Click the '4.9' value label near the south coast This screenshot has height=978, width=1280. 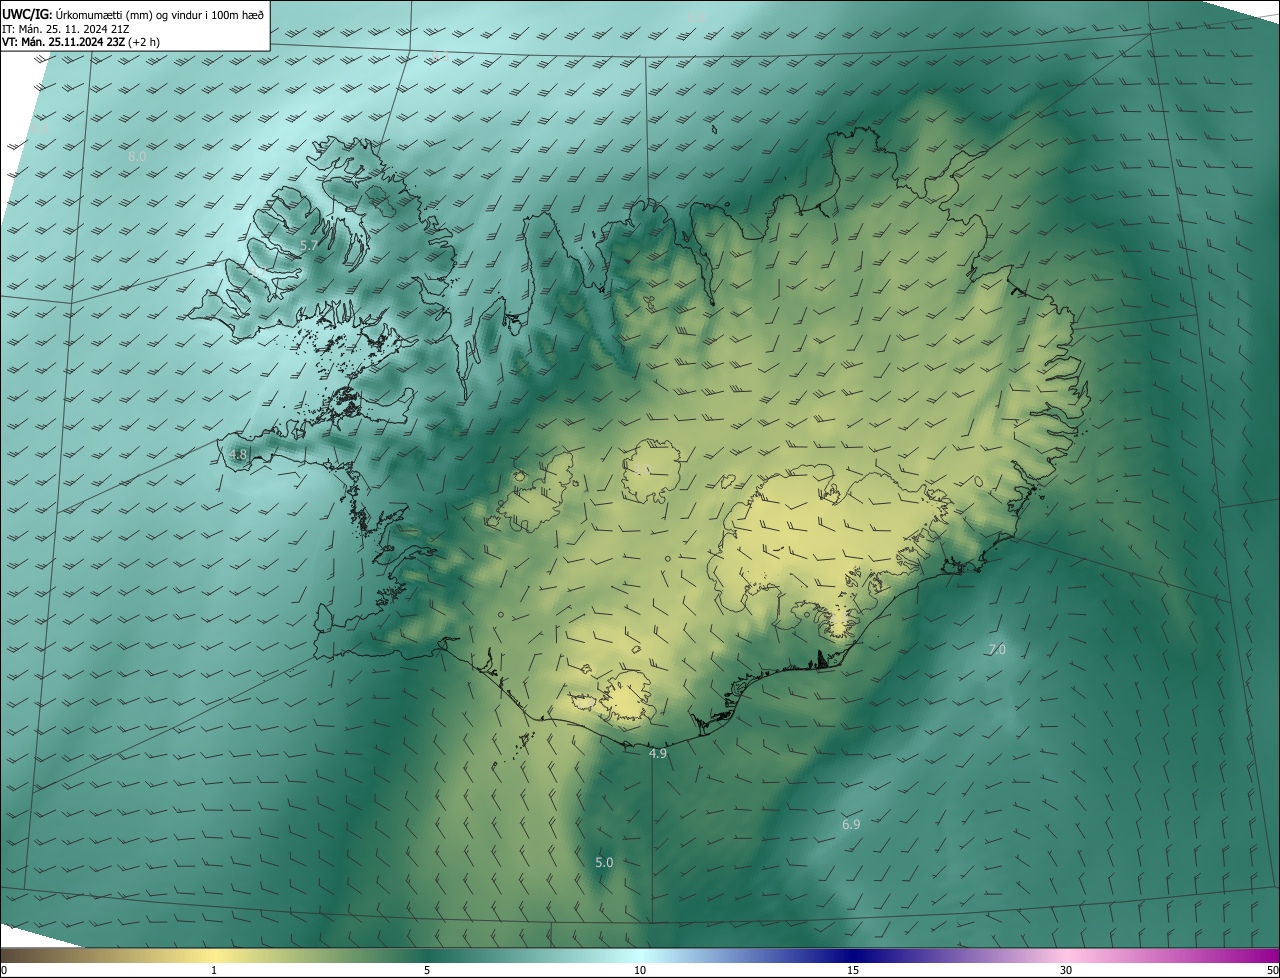point(658,754)
